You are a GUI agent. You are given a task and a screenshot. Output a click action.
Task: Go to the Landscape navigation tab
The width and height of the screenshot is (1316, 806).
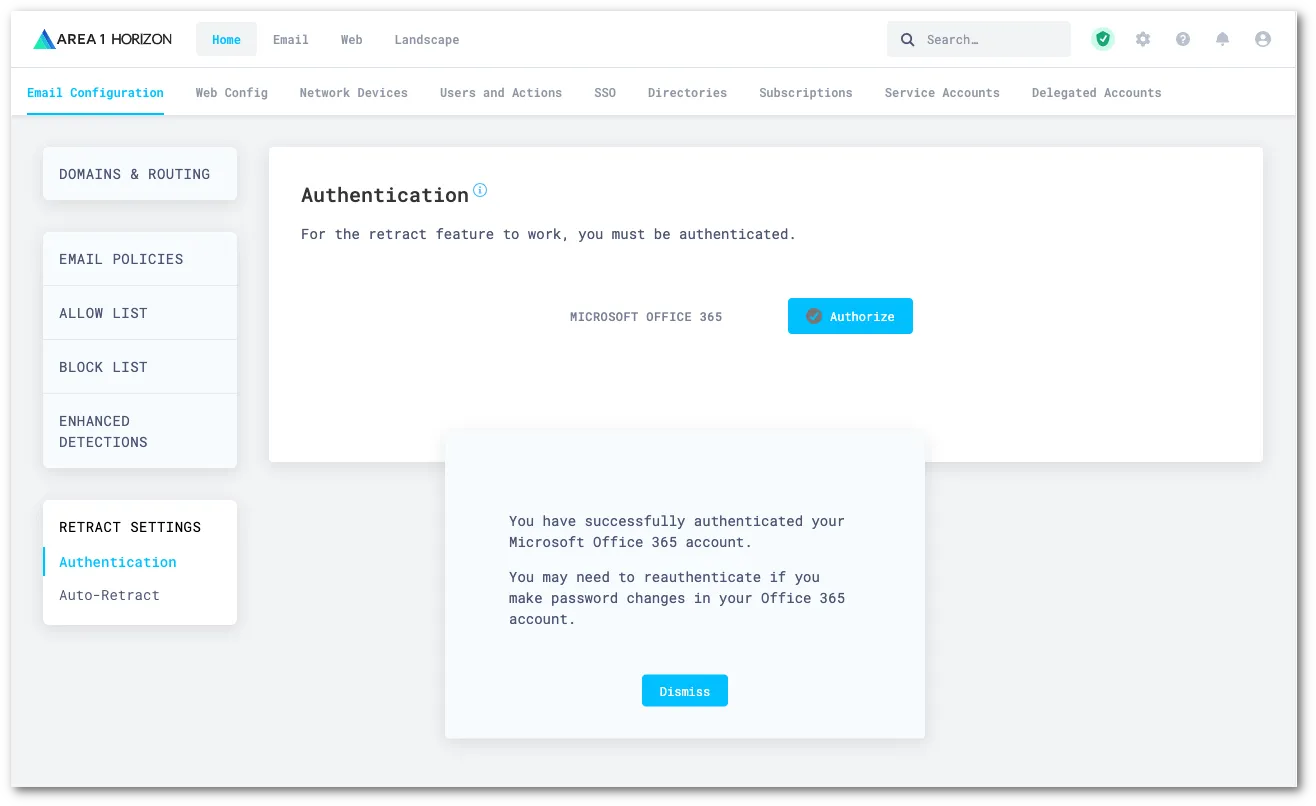(x=426, y=40)
